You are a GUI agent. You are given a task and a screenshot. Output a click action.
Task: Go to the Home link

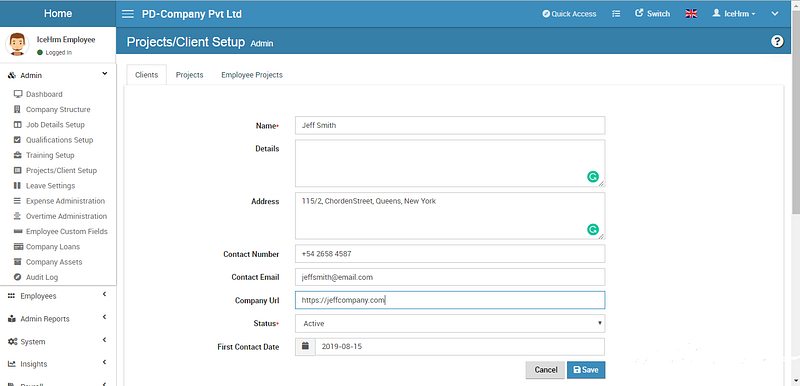pos(58,13)
